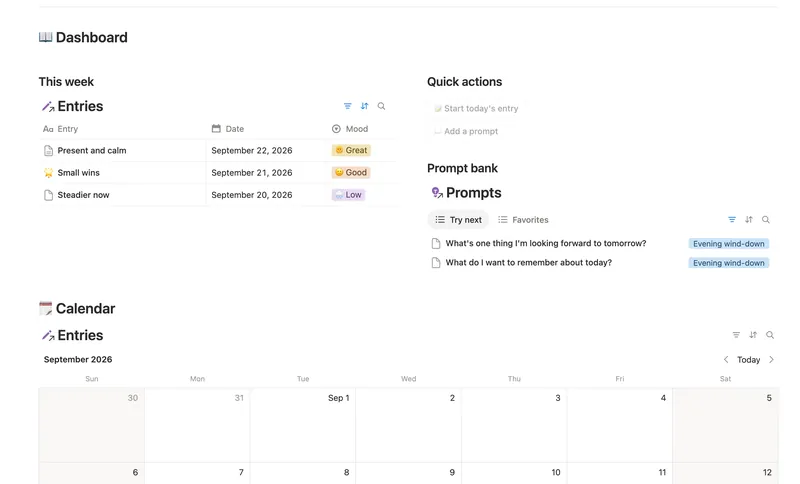Open the Steadier now entry
Screen dimensions: 800x484
click(83, 195)
